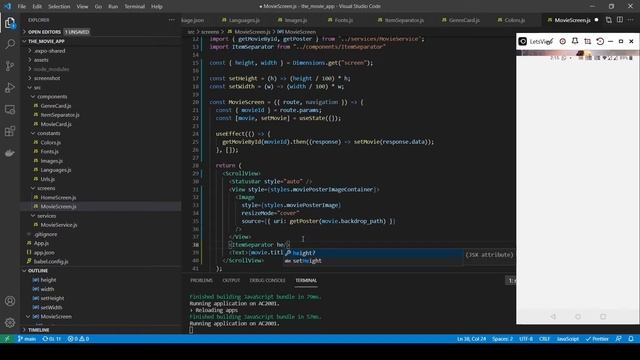This screenshot has height=360, width=640.
Task: Click the Ln 38, Col 24 indicator
Action: click(471, 339)
